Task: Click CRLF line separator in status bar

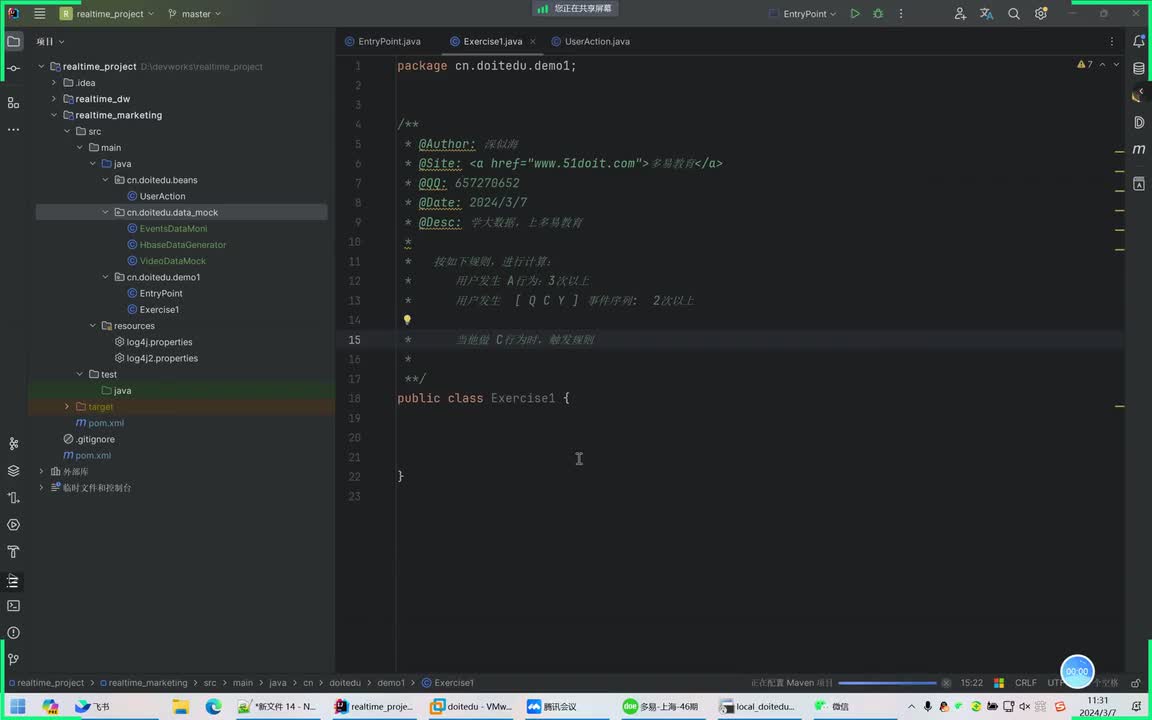Action: tap(1026, 683)
